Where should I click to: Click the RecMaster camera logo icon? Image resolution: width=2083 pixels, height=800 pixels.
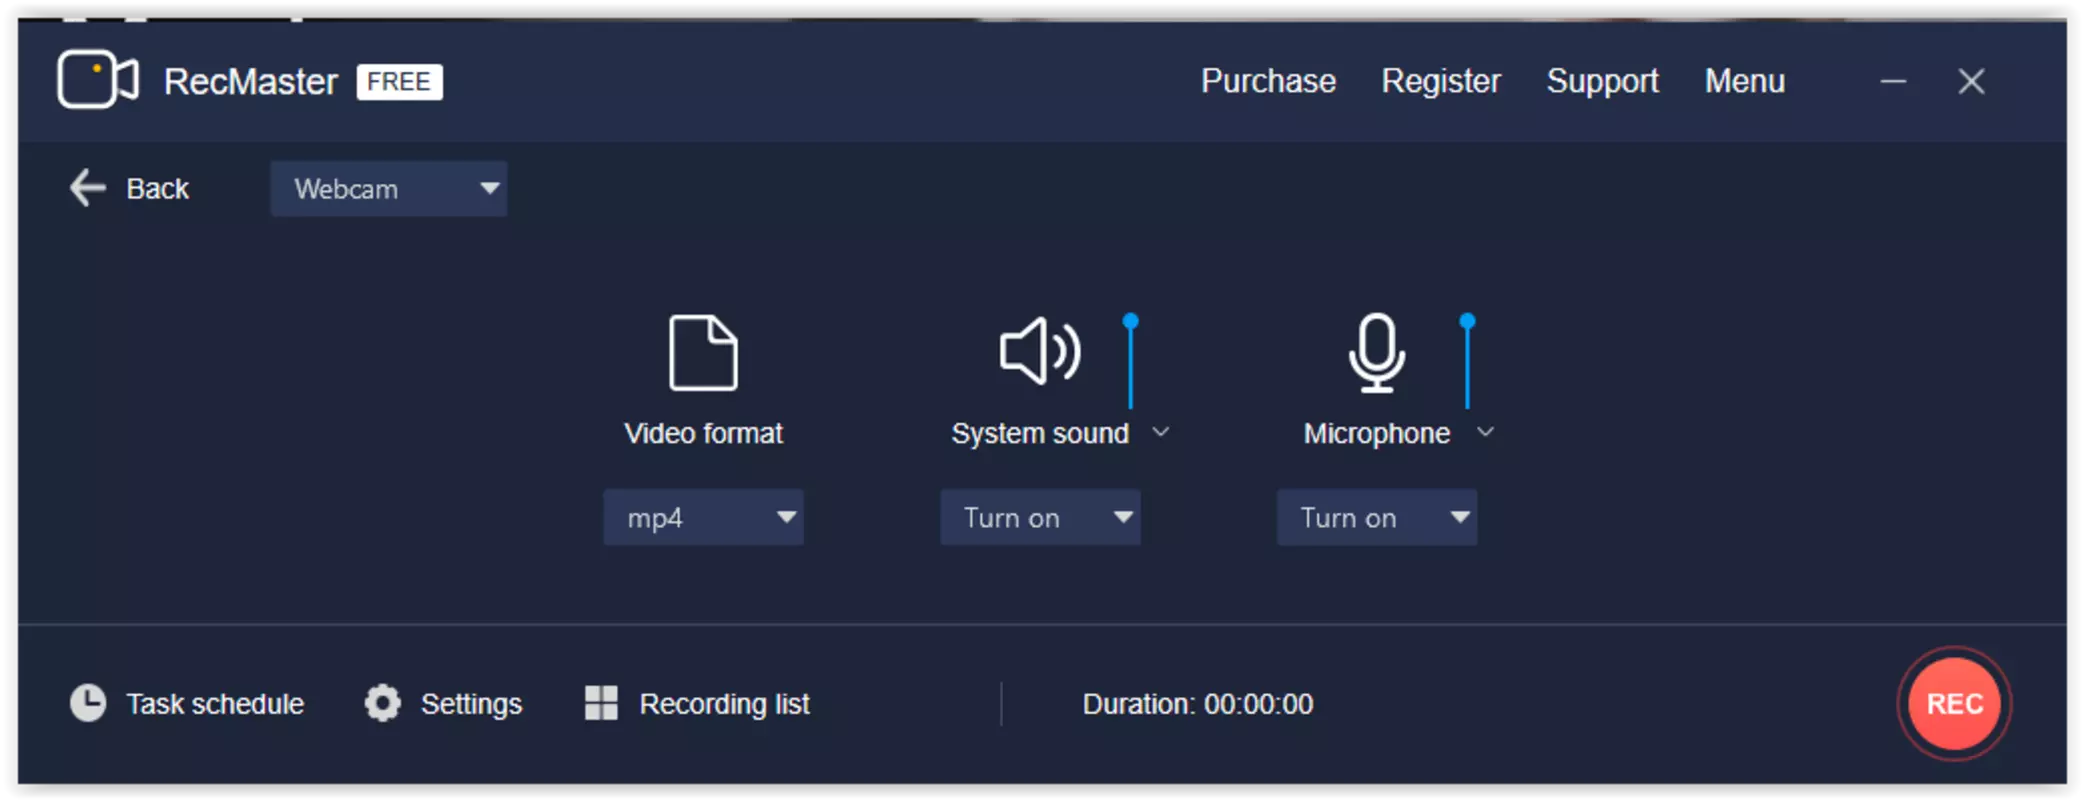98,79
